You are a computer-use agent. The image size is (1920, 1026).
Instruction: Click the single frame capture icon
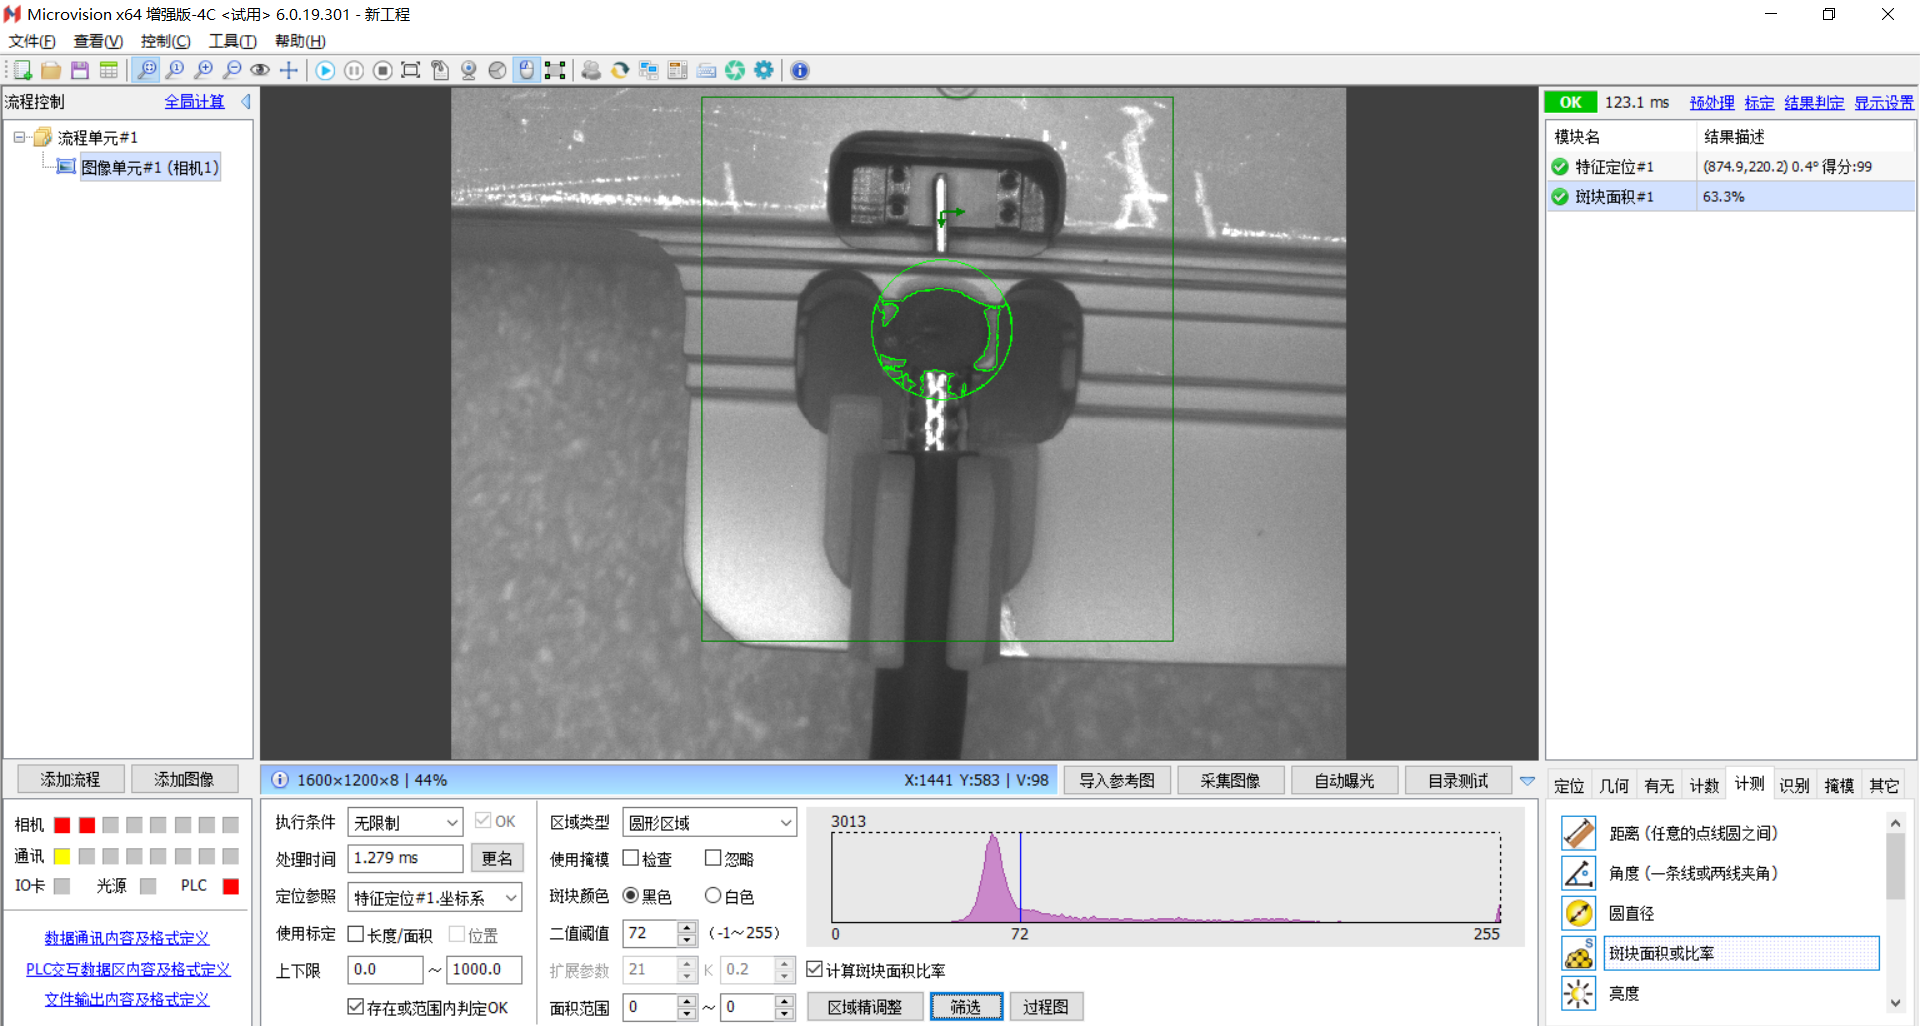(x=411, y=70)
